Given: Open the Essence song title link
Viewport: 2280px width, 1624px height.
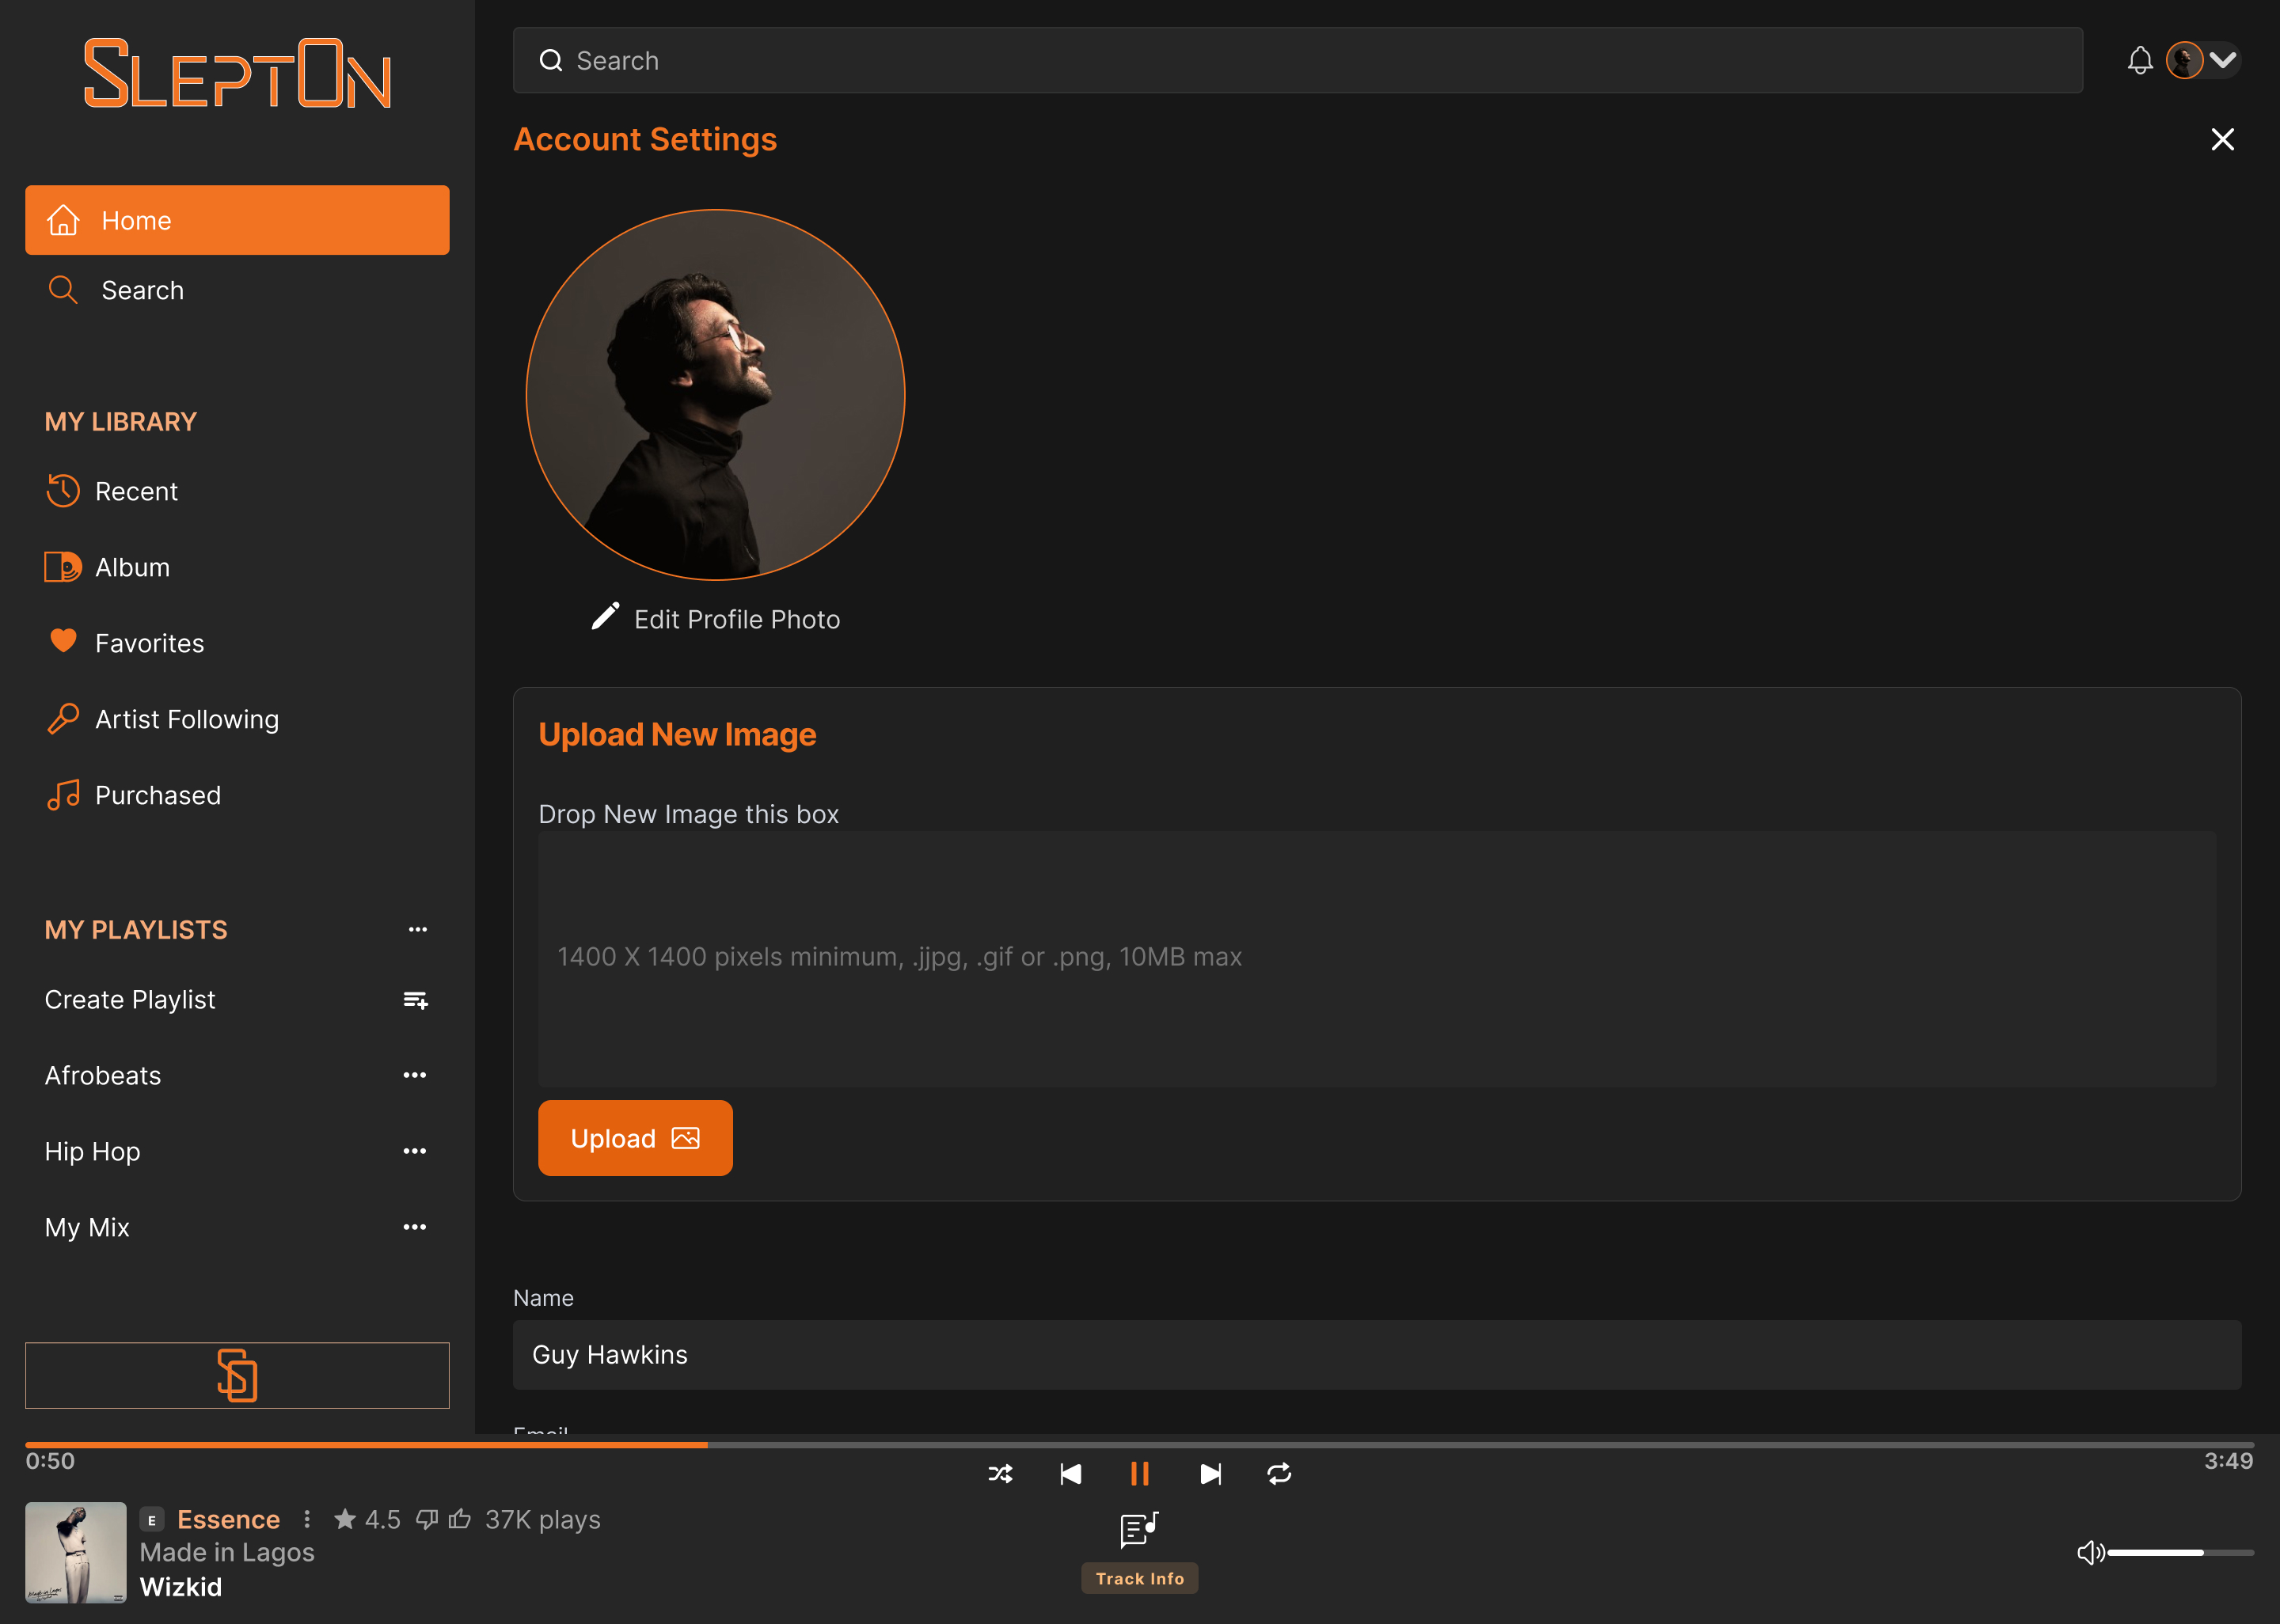Looking at the screenshot, I should click(228, 1519).
